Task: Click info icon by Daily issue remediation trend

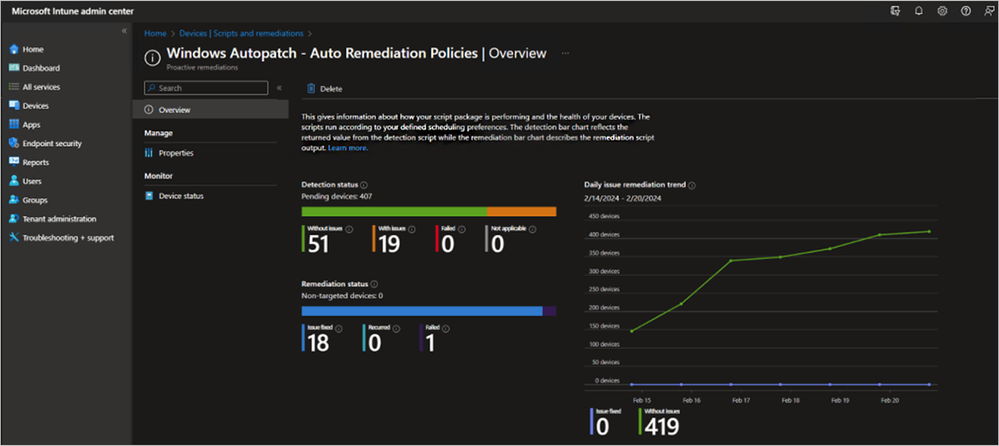Action: click(x=692, y=185)
